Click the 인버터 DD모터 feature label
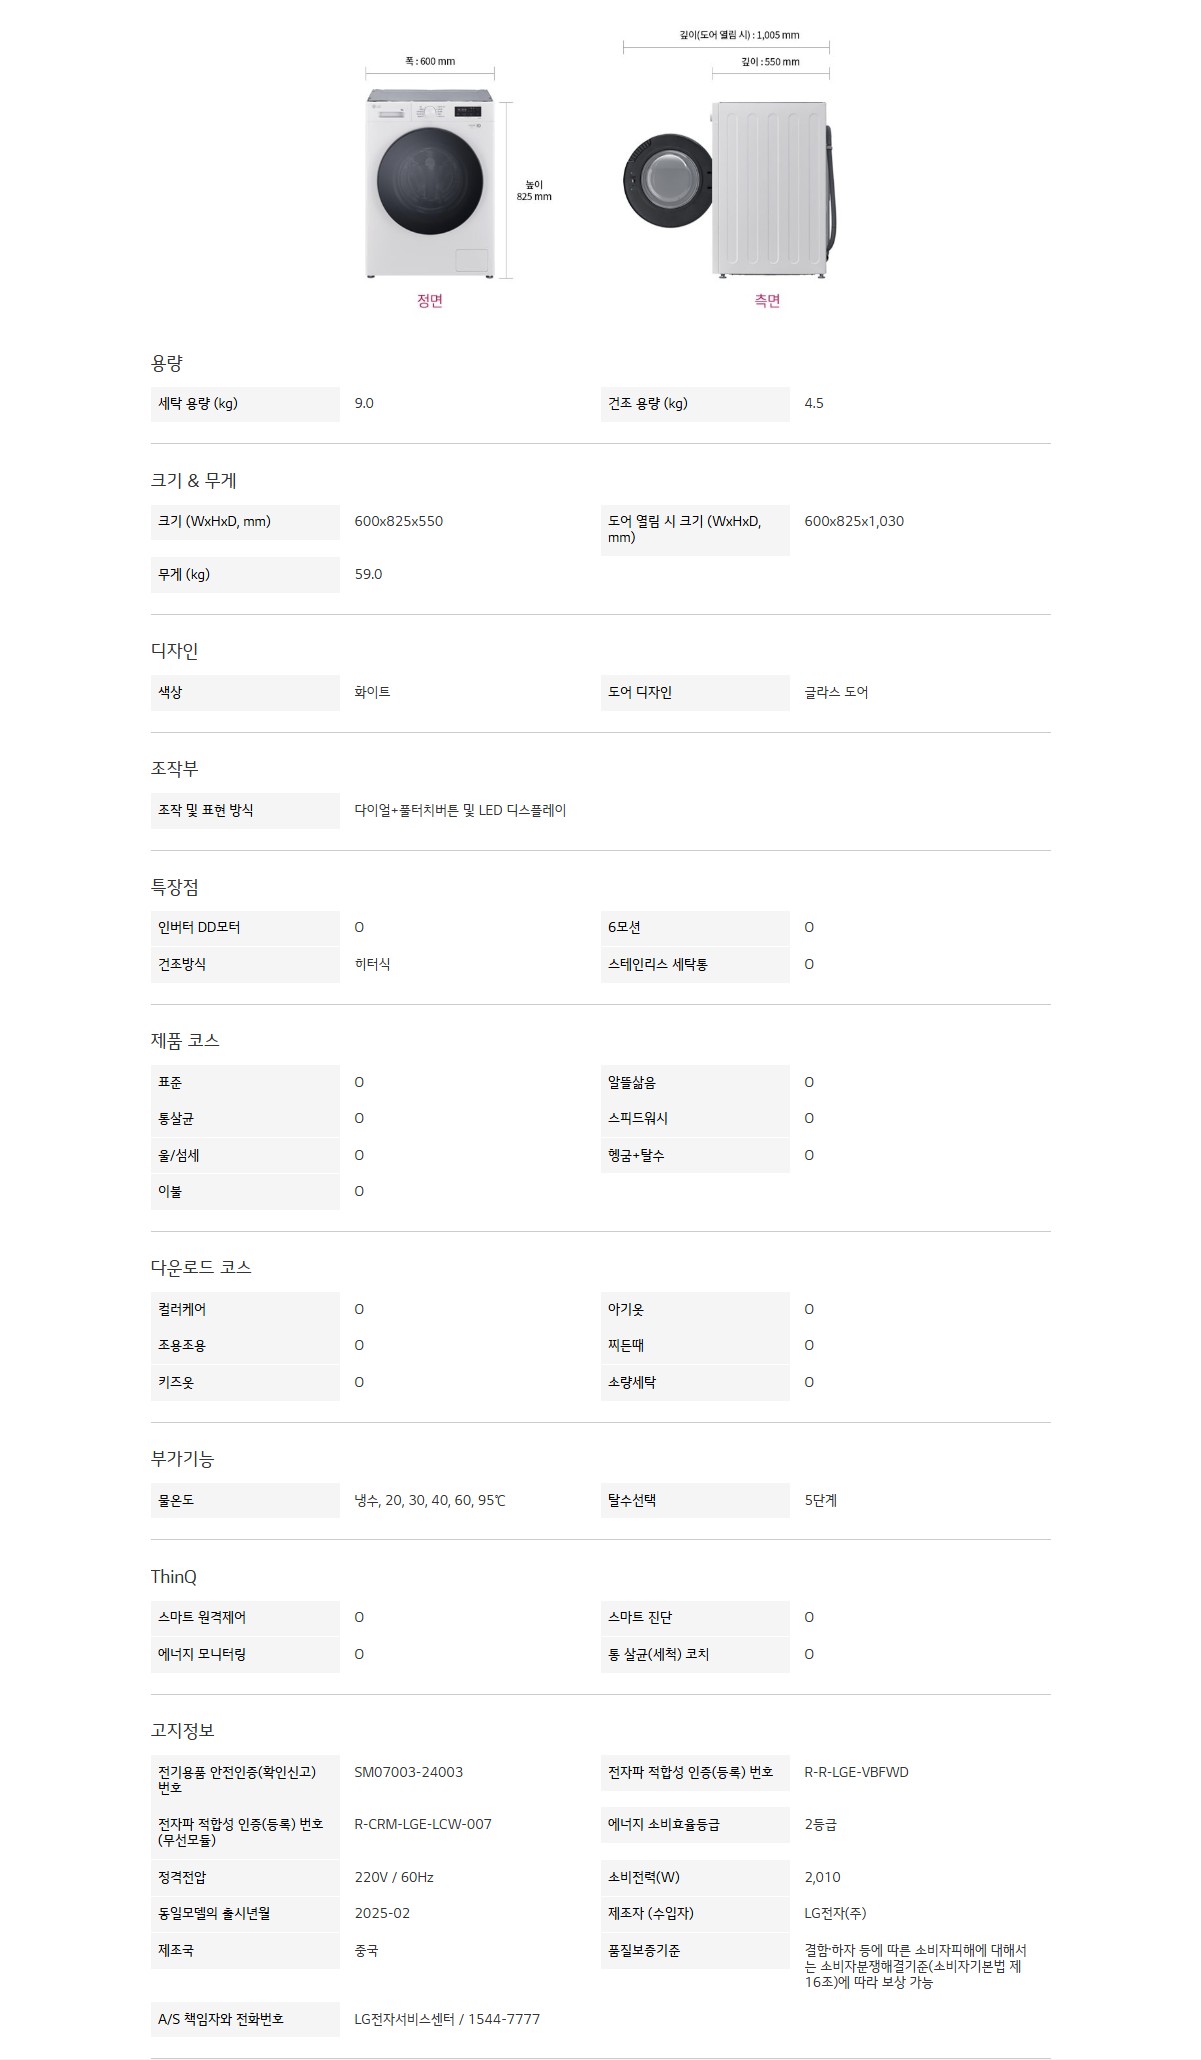 coord(199,928)
